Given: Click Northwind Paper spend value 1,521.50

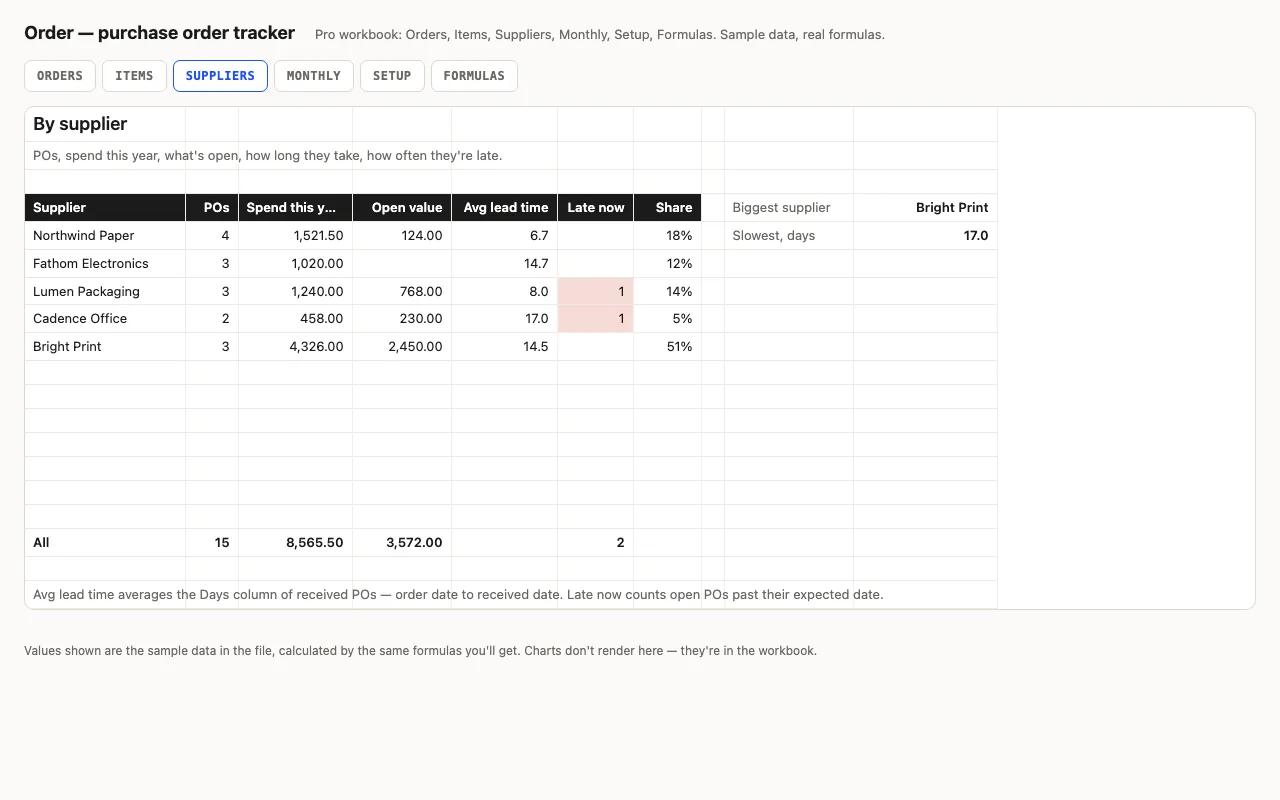Looking at the screenshot, I should (295, 236).
